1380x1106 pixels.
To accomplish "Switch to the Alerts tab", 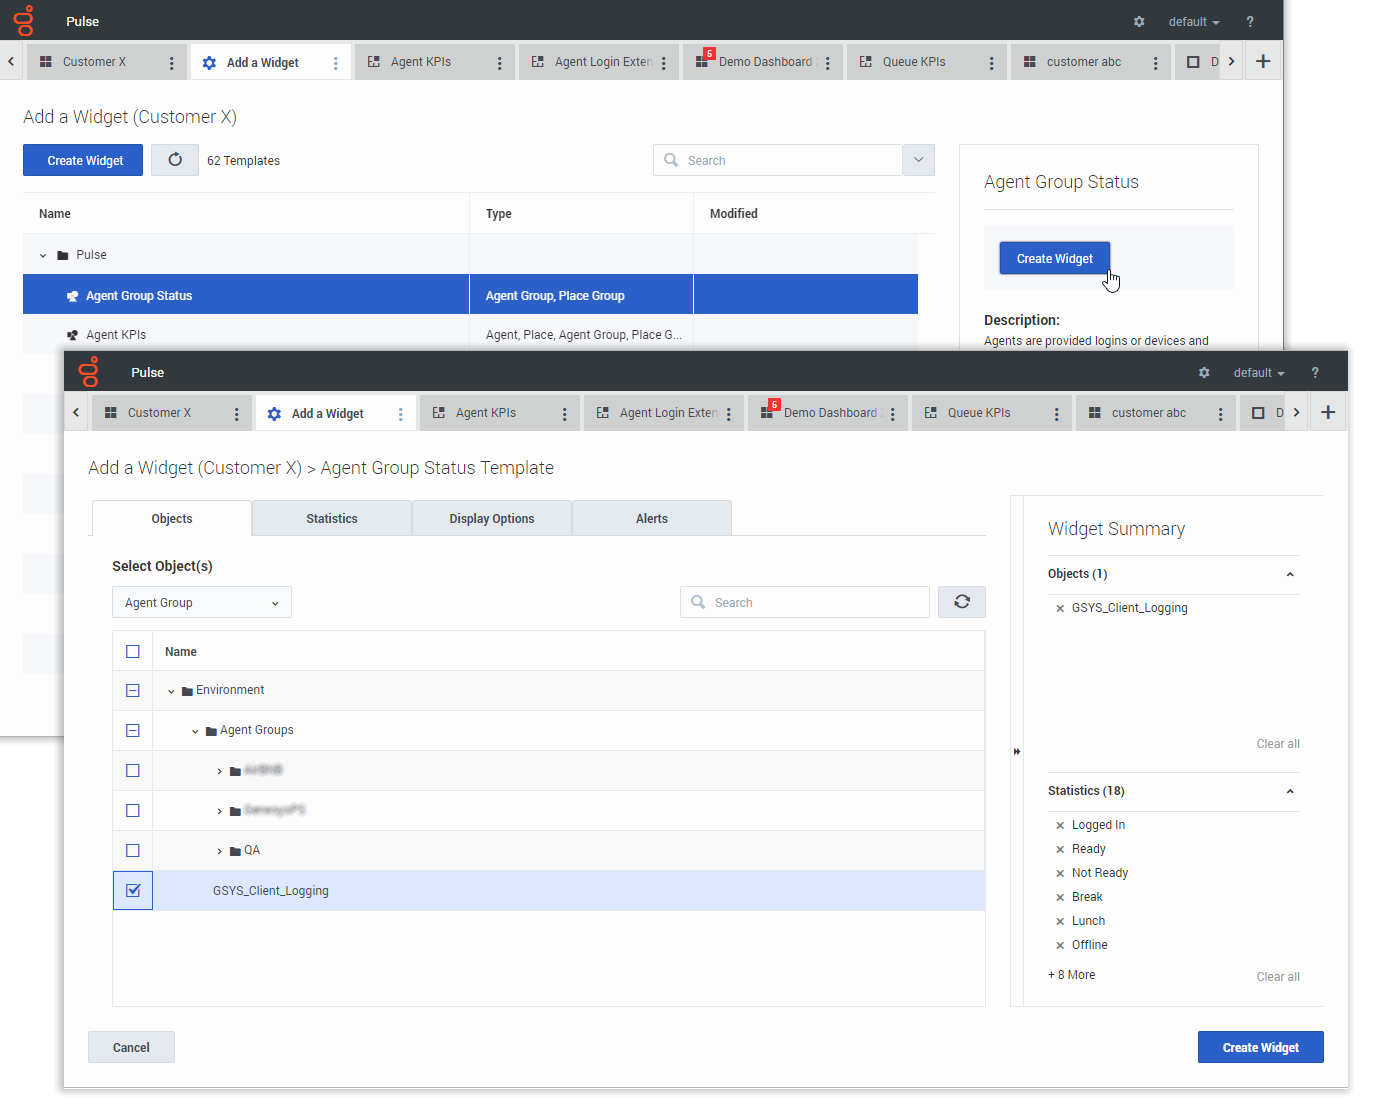I will [x=652, y=518].
